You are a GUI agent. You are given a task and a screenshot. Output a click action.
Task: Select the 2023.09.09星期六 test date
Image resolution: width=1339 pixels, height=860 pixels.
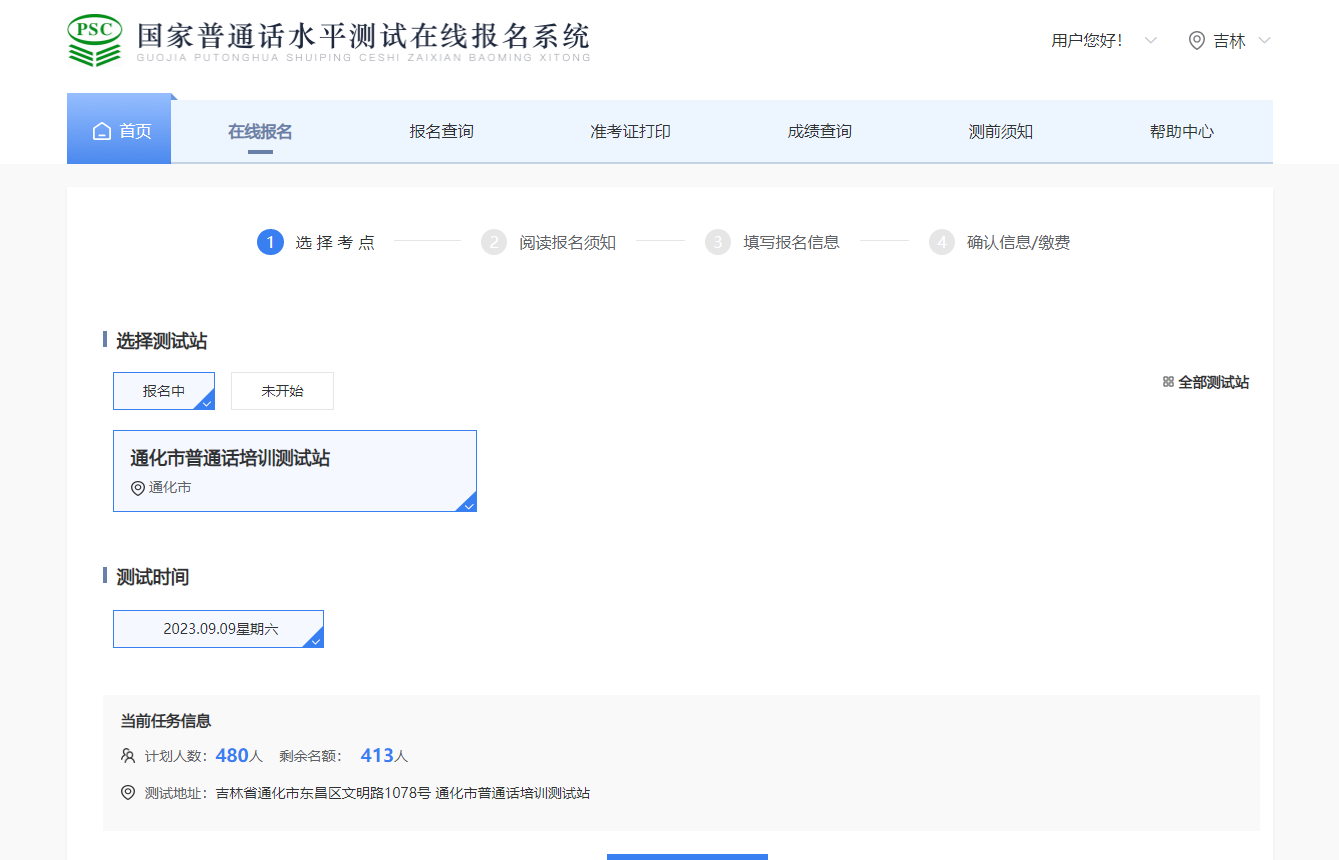[x=219, y=629]
